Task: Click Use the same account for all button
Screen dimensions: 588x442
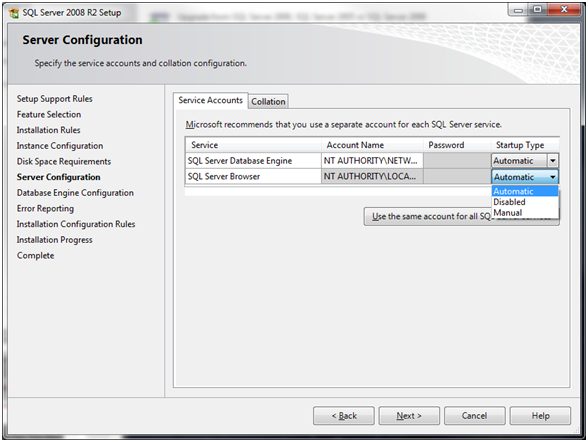Action: [461, 216]
